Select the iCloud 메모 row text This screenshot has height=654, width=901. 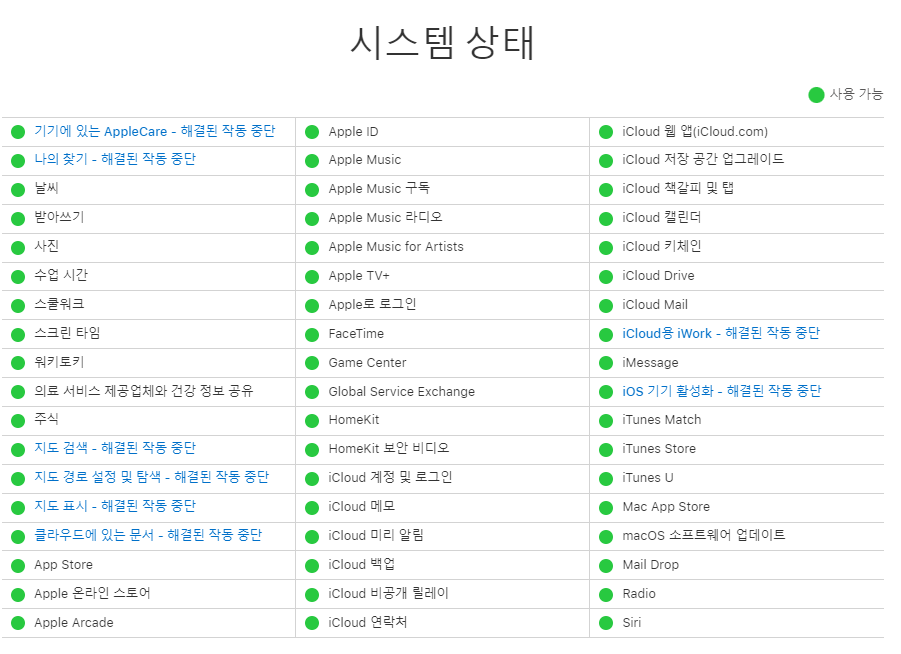pyautogui.click(x=361, y=507)
